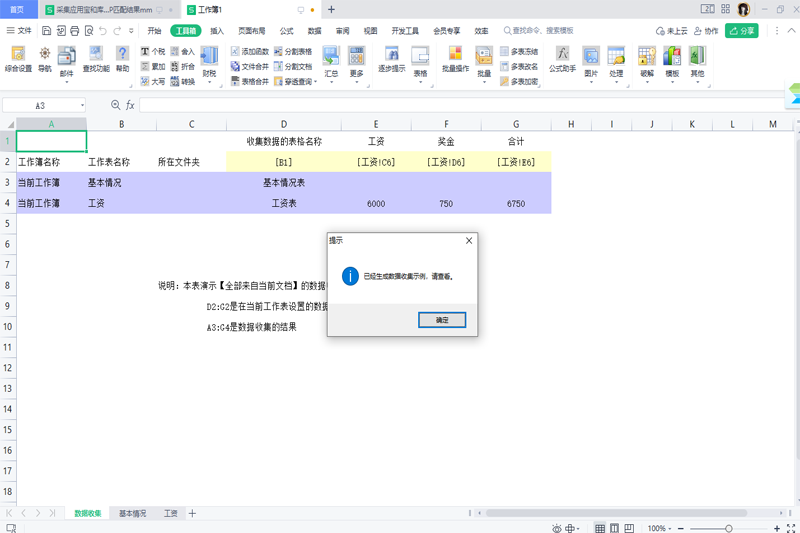This screenshot has height=533, width=800.
Task: Click the 帮助 help icon
Action: pyautogui.click(x=122, y=58)
